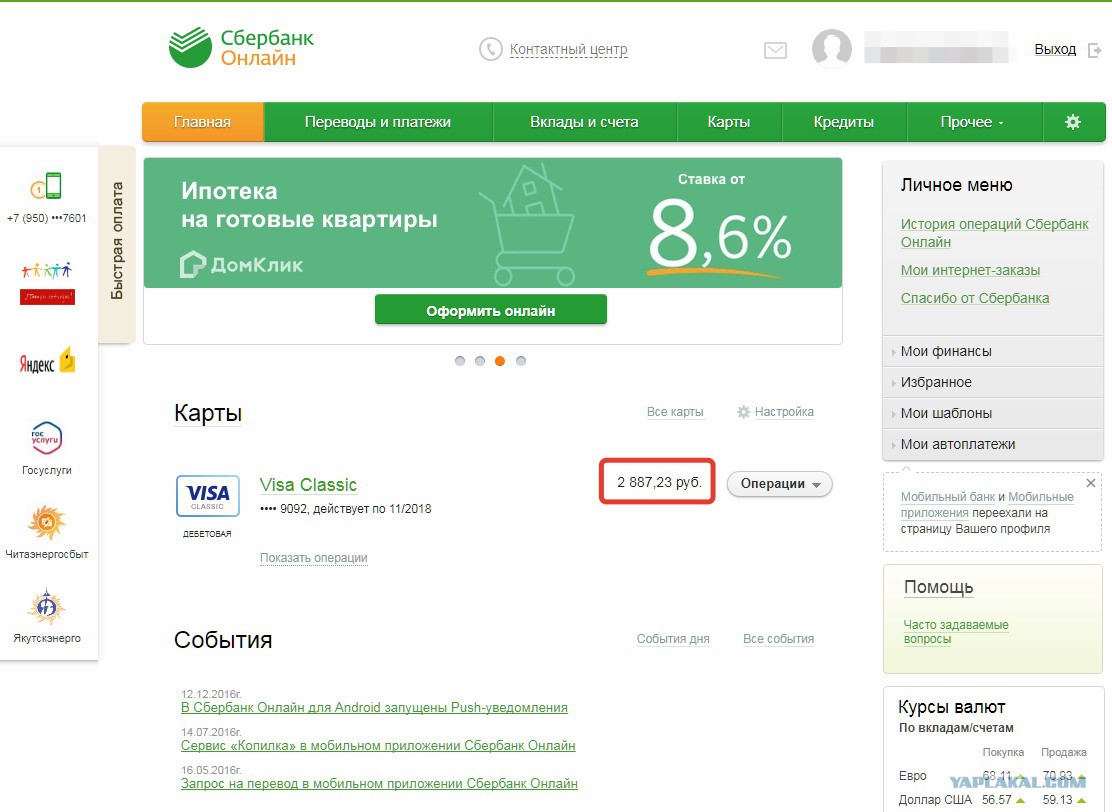
Task: Open the Сервис «Копилка» news link
Action: pos(378,746)
